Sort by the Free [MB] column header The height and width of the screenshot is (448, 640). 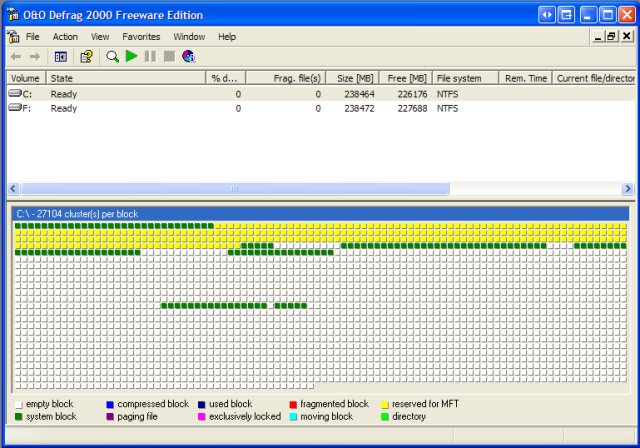click(404, 78)
